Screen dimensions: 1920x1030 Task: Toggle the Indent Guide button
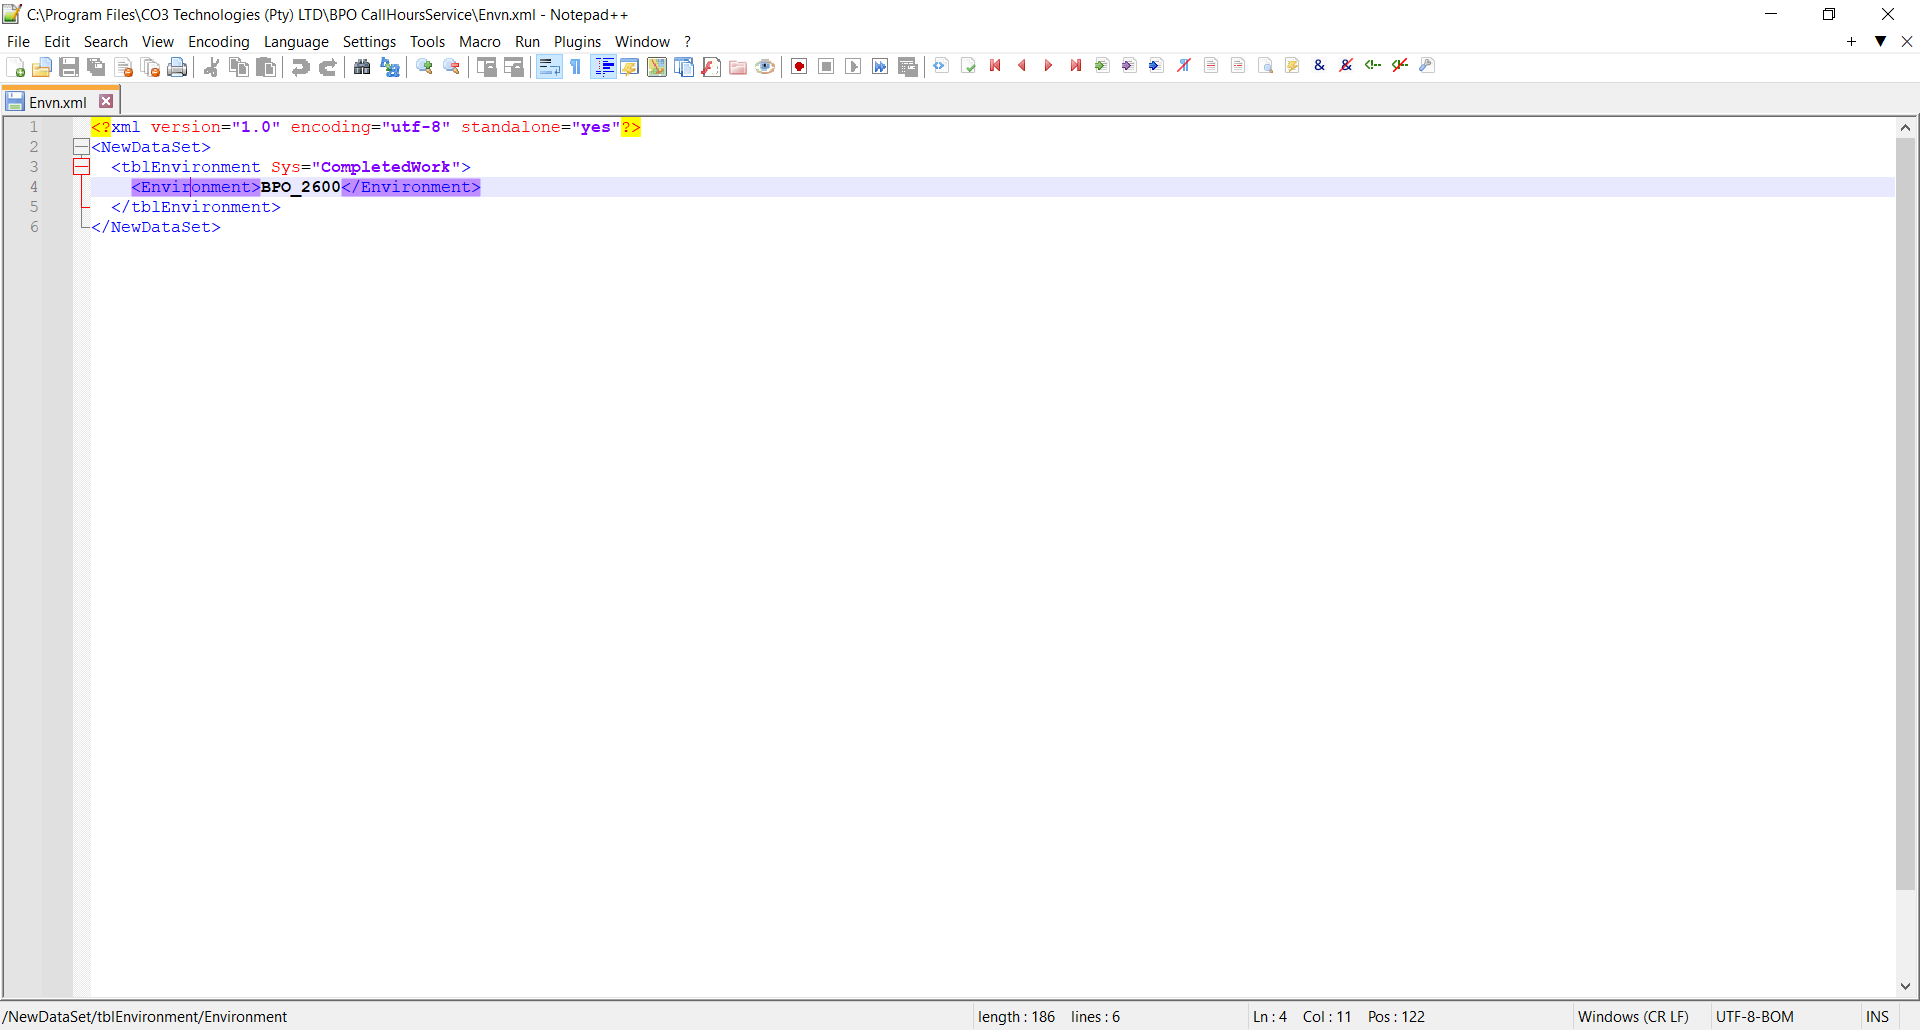pyautogui.click(x=604, y=67)
